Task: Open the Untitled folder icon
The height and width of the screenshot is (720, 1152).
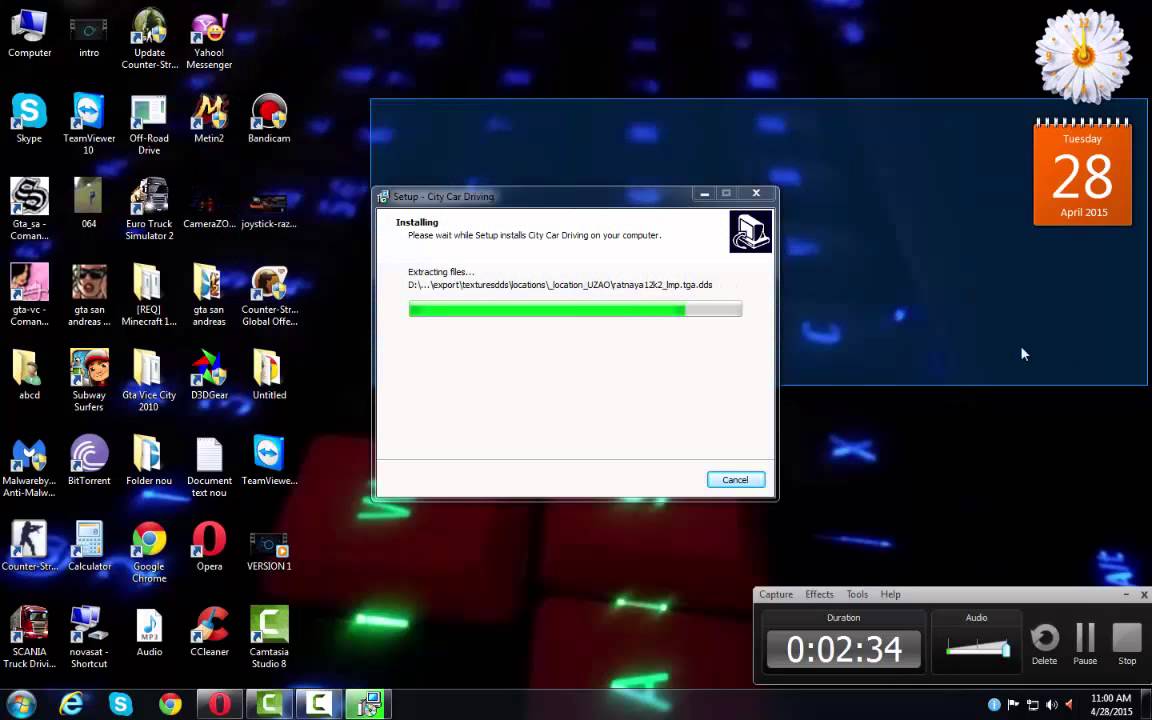Action: pyautogui.click(x=269, y=375)
